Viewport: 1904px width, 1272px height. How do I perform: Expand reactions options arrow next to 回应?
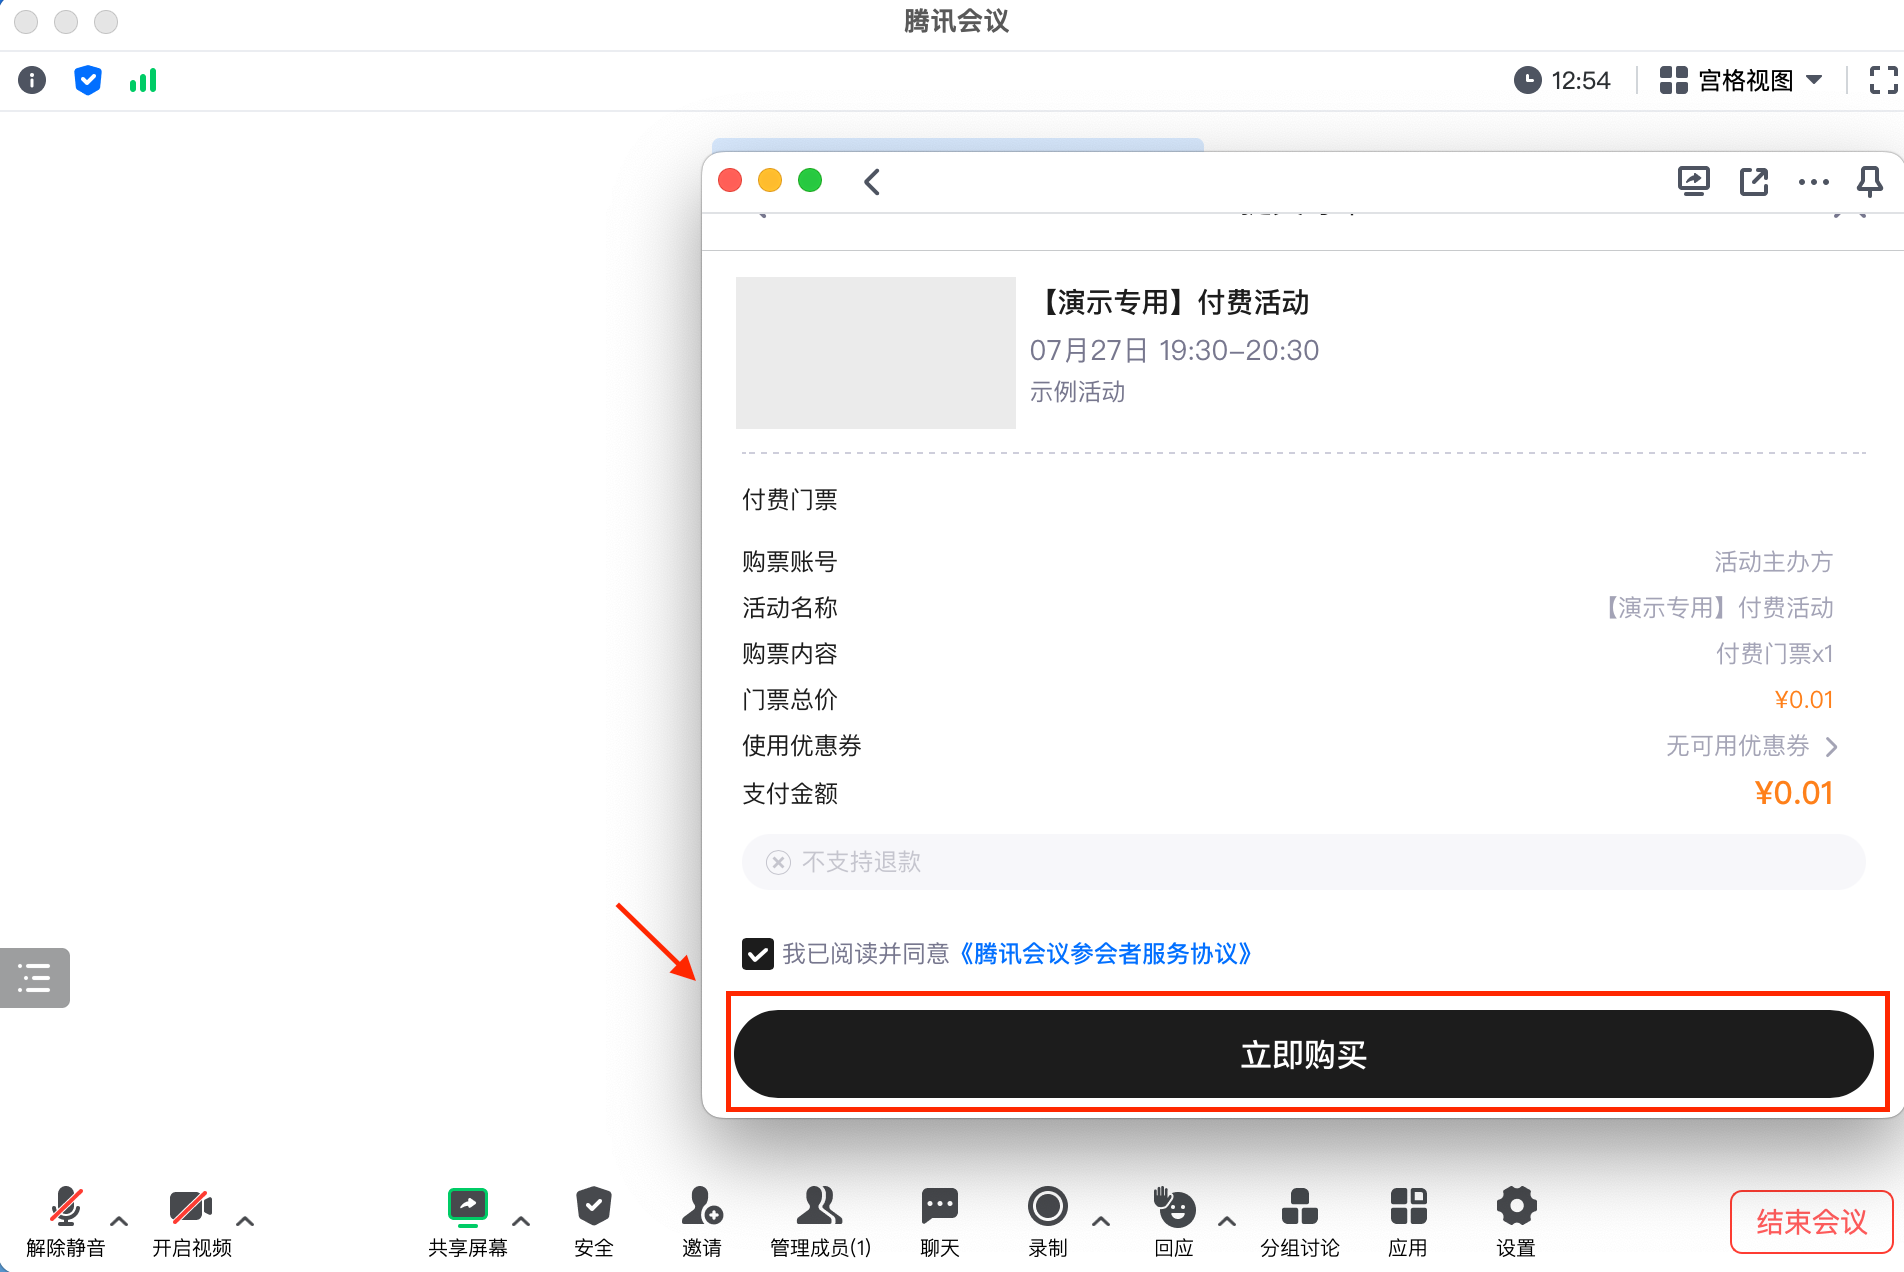pos(1227,1221)
